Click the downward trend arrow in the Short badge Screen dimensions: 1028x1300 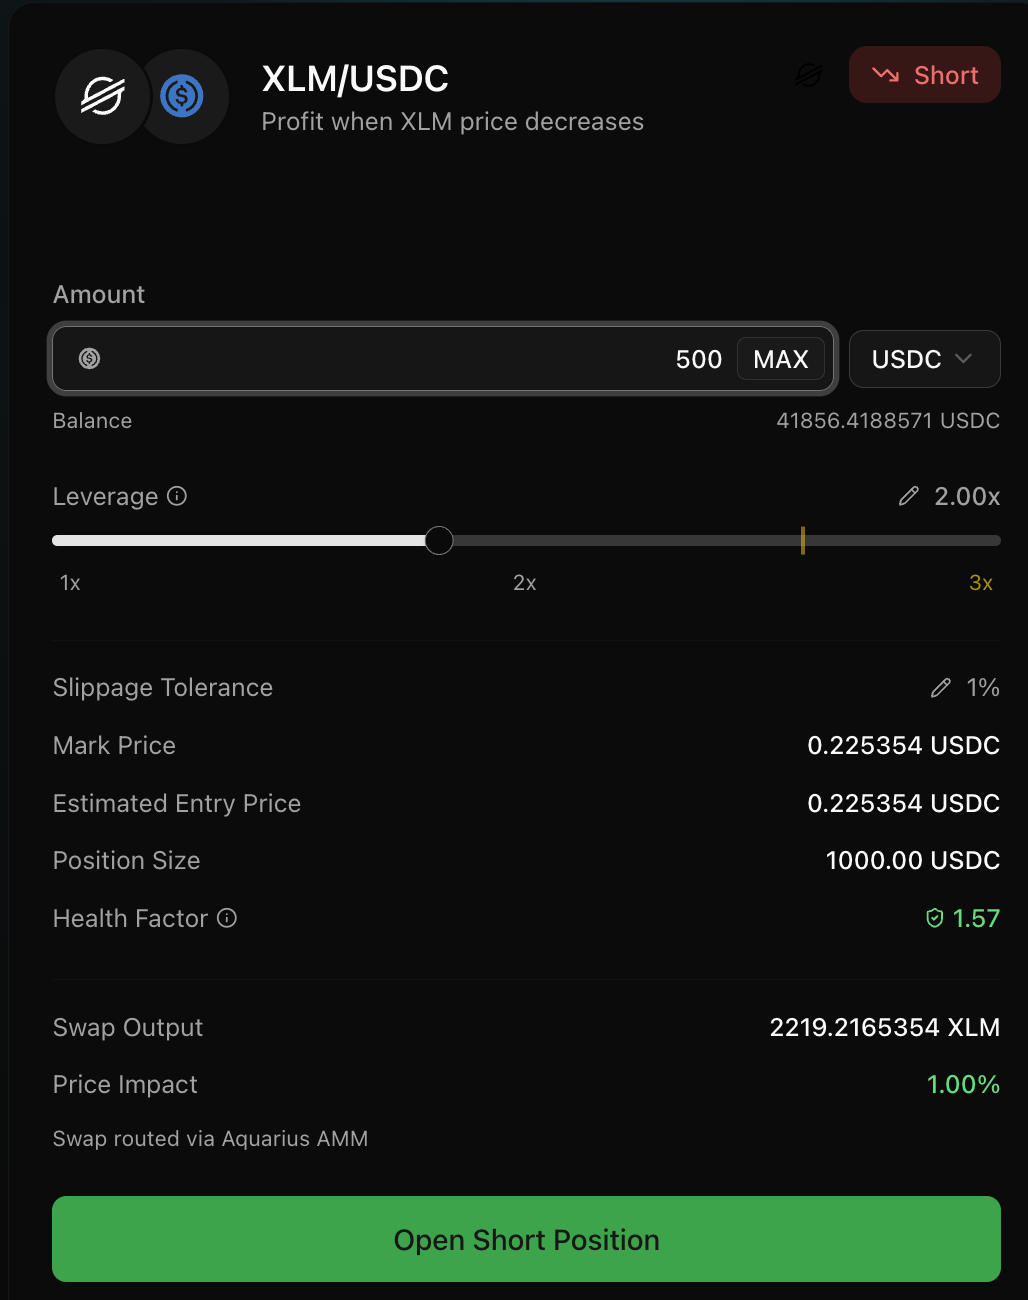(x=886, y=74)
